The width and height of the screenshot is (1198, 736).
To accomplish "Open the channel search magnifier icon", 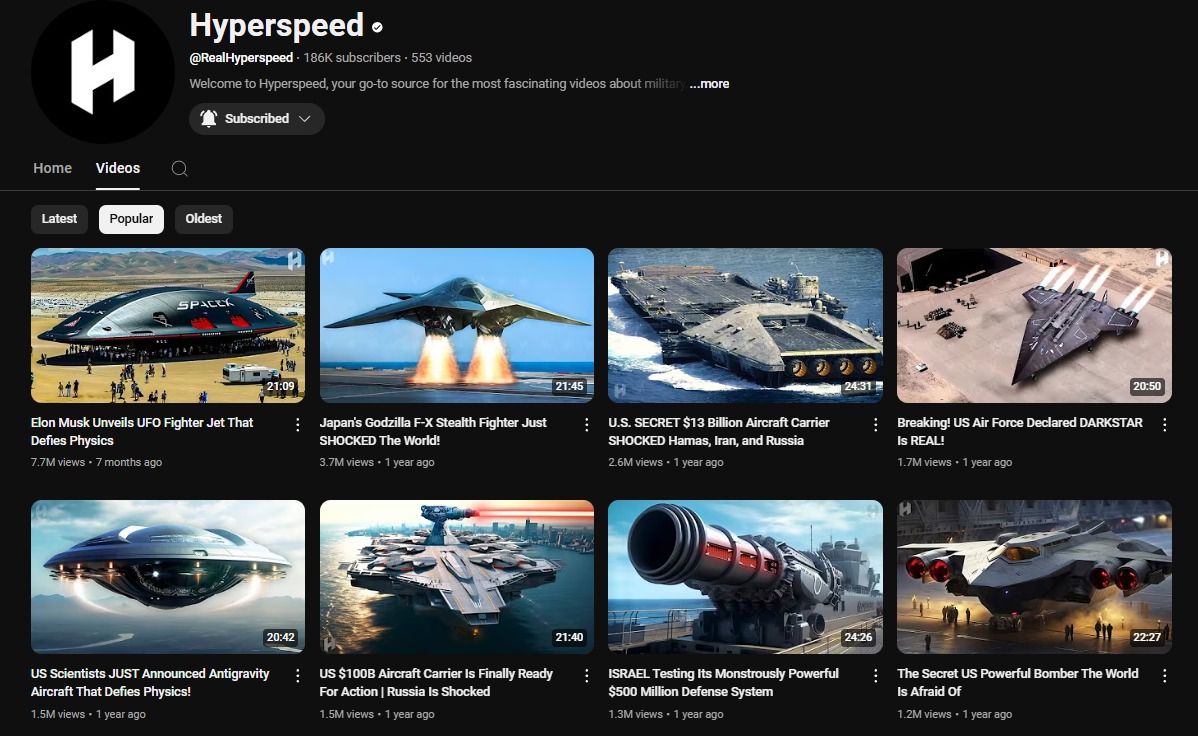I will 180,168.
